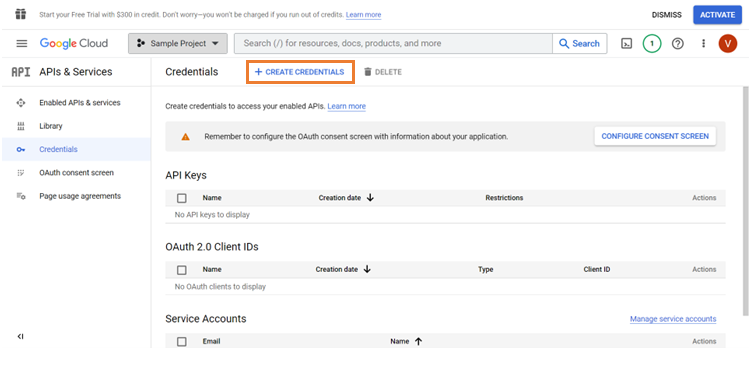Click the free trial gift icon

pos(20,14)
